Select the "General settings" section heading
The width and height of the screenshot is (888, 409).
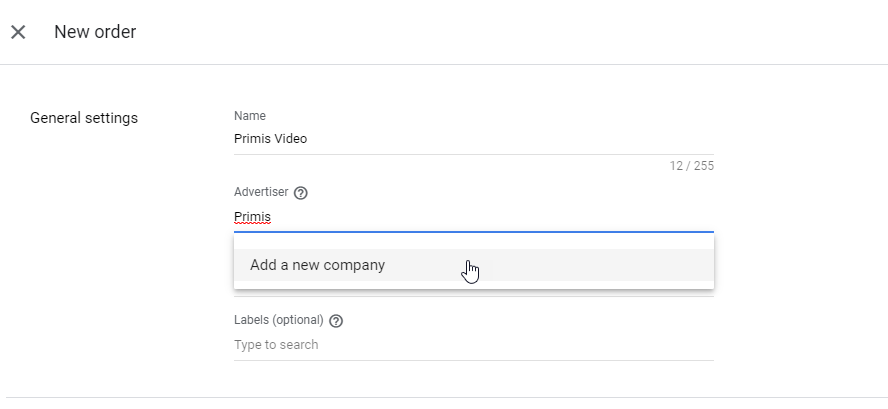pyautogui.click(x=84, y=118)
